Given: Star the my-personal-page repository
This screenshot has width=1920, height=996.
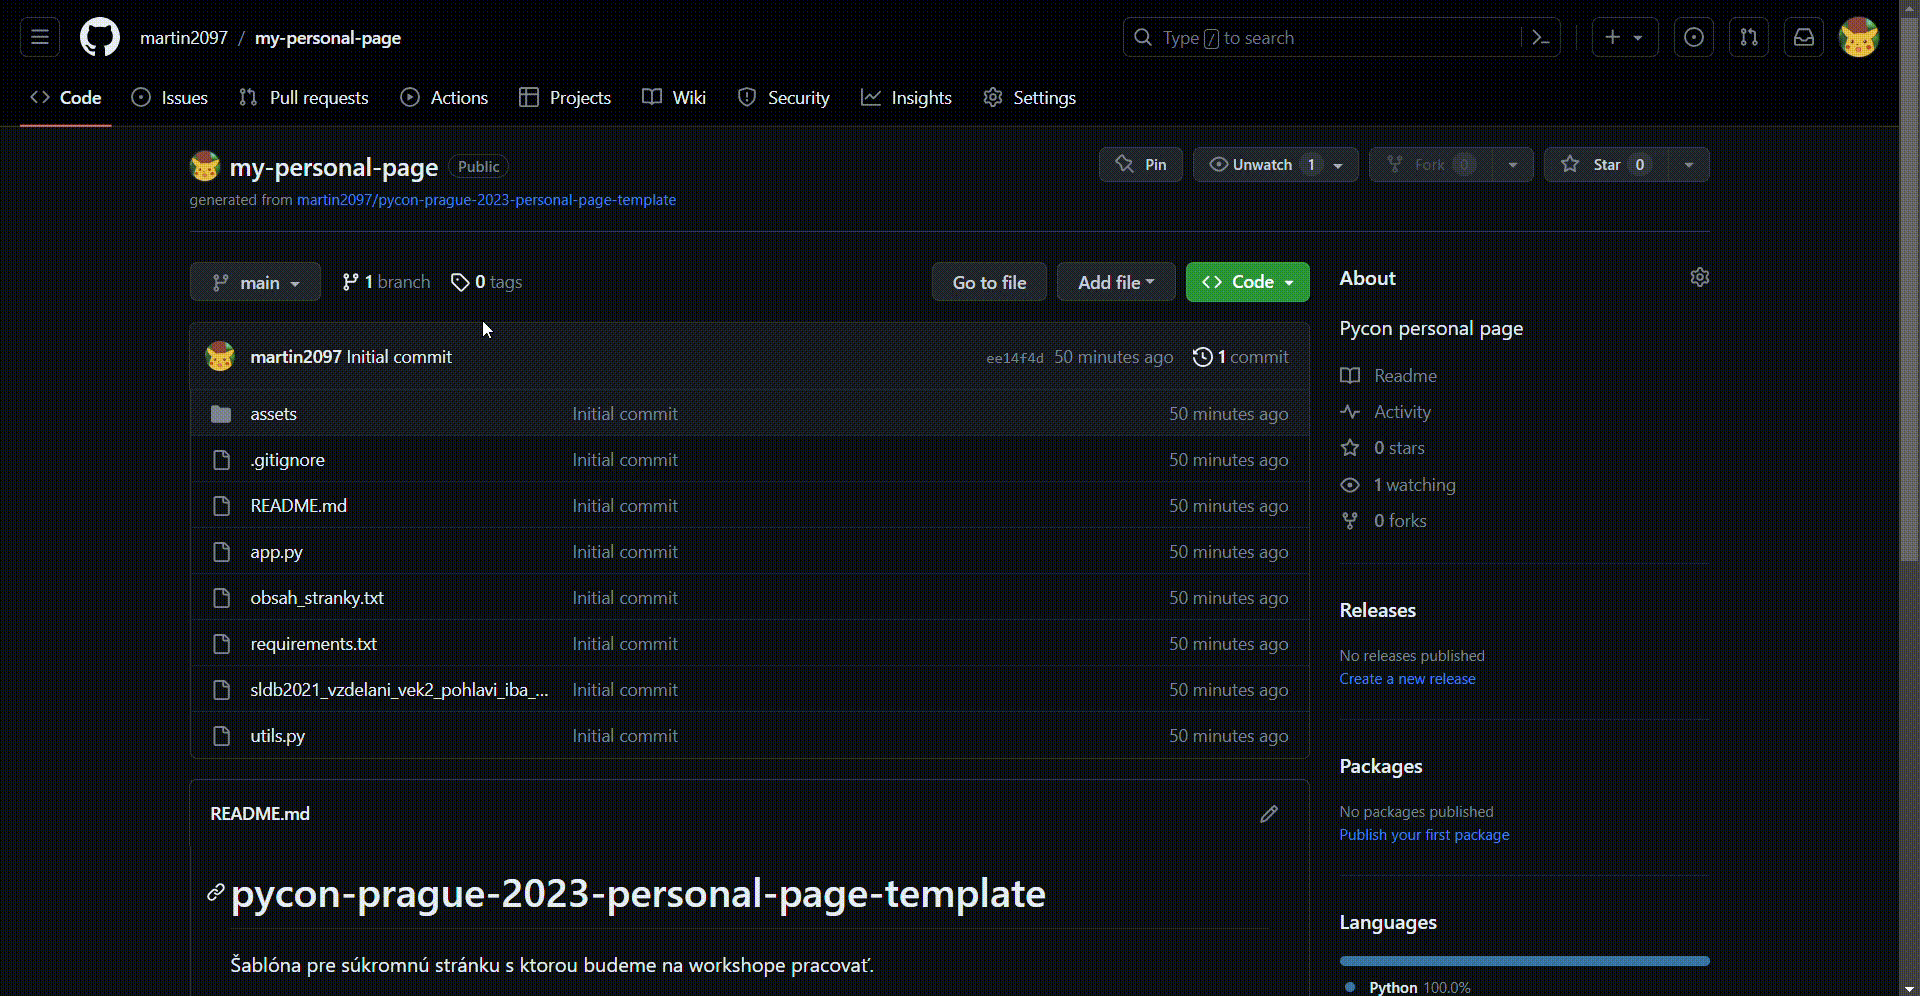Looking at the screenshot, I should coord(1606,165).
